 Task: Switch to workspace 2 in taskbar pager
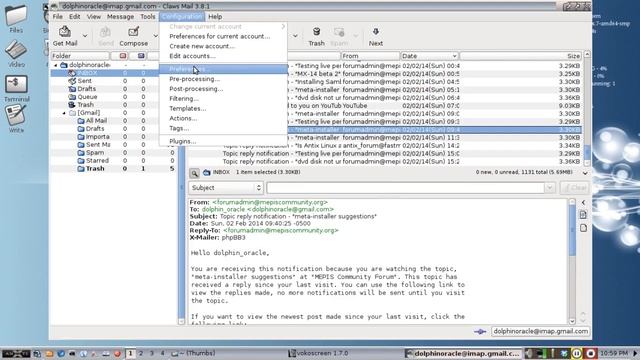[141, 353]
